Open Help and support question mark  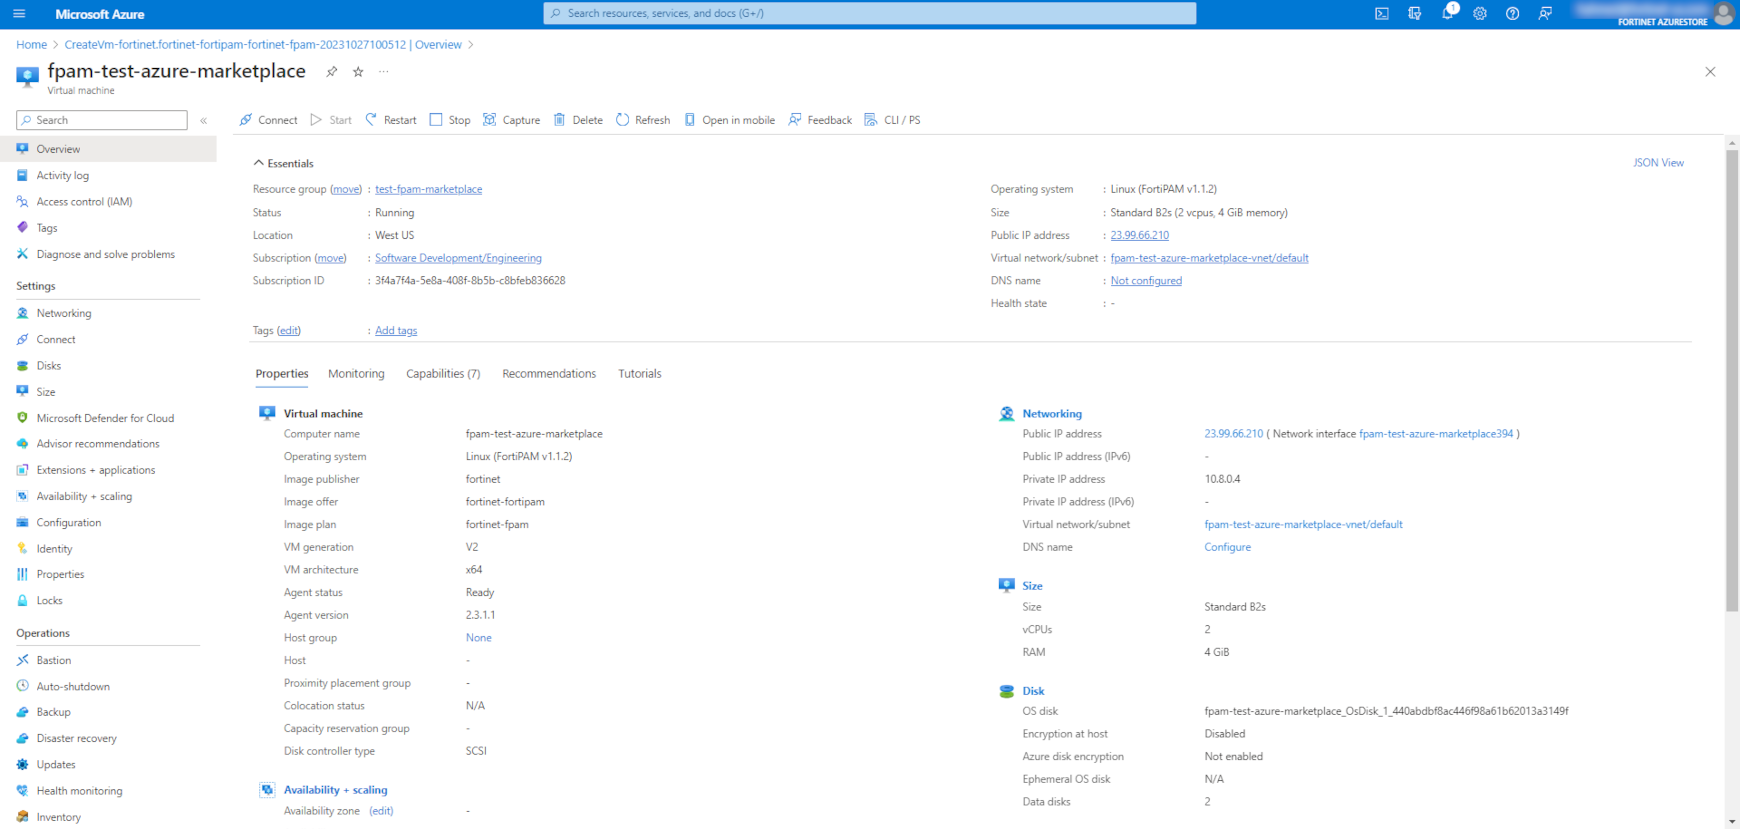(x=1513, y=14)
